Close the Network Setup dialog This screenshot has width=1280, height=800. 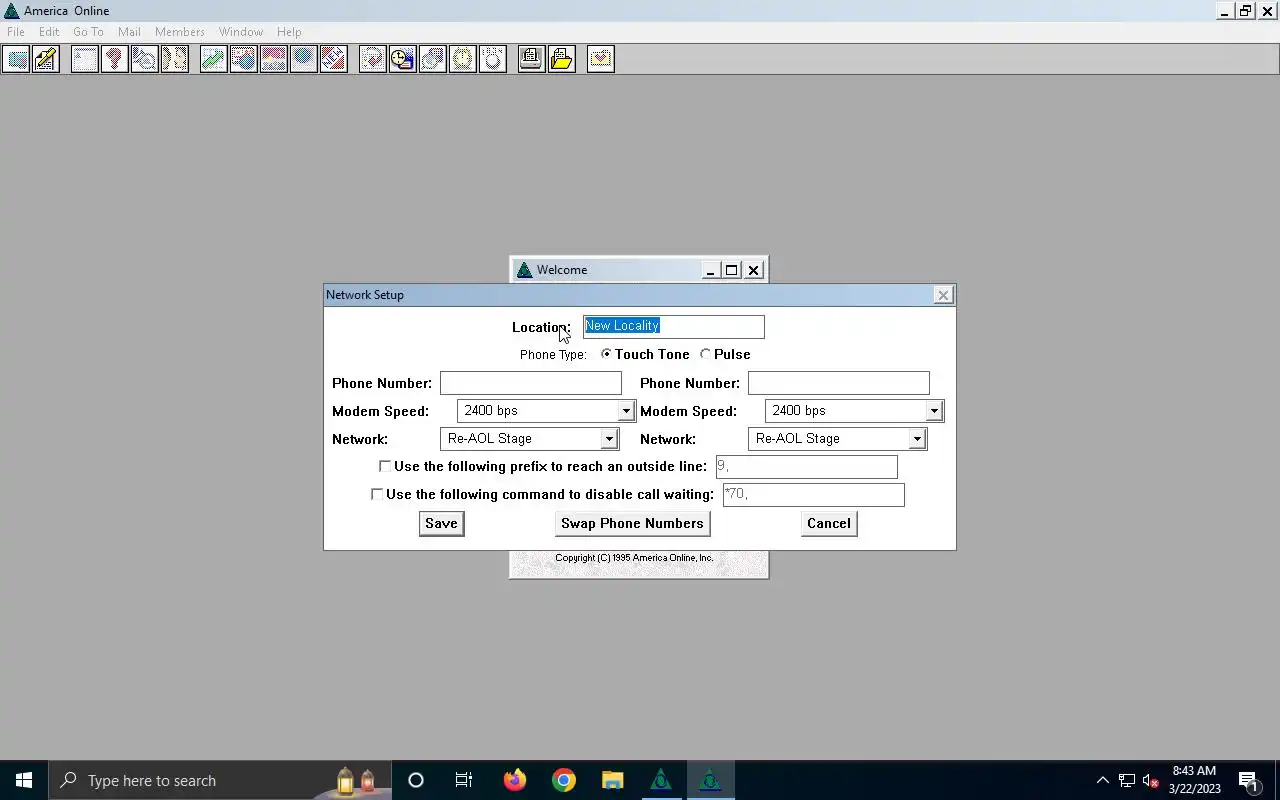(943, 295)
